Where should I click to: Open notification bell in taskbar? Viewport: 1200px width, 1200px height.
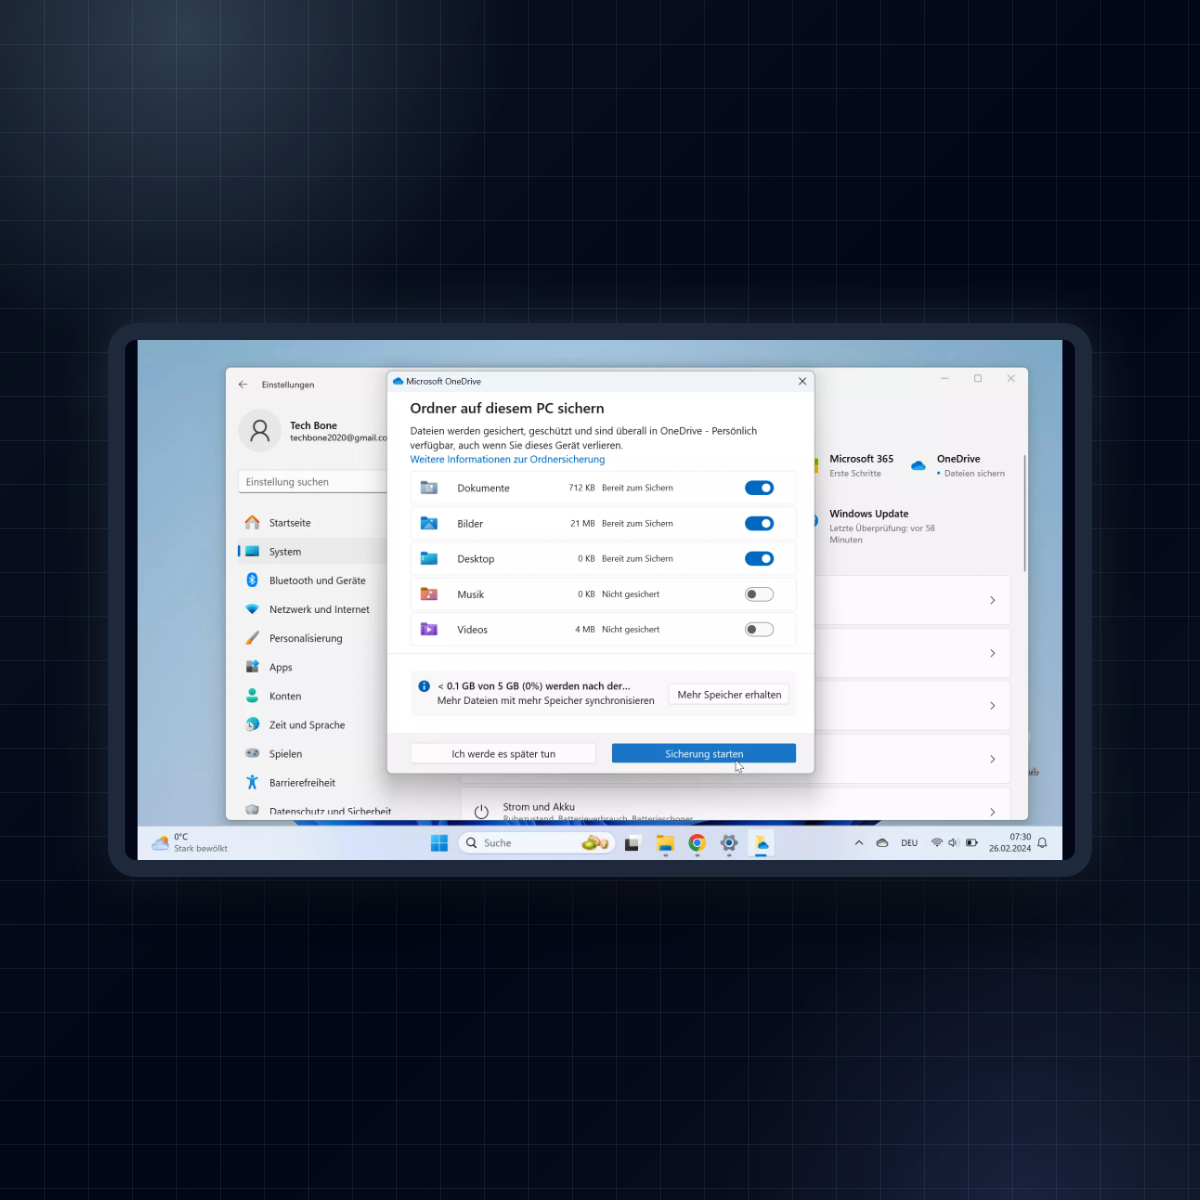(1042, 843)
